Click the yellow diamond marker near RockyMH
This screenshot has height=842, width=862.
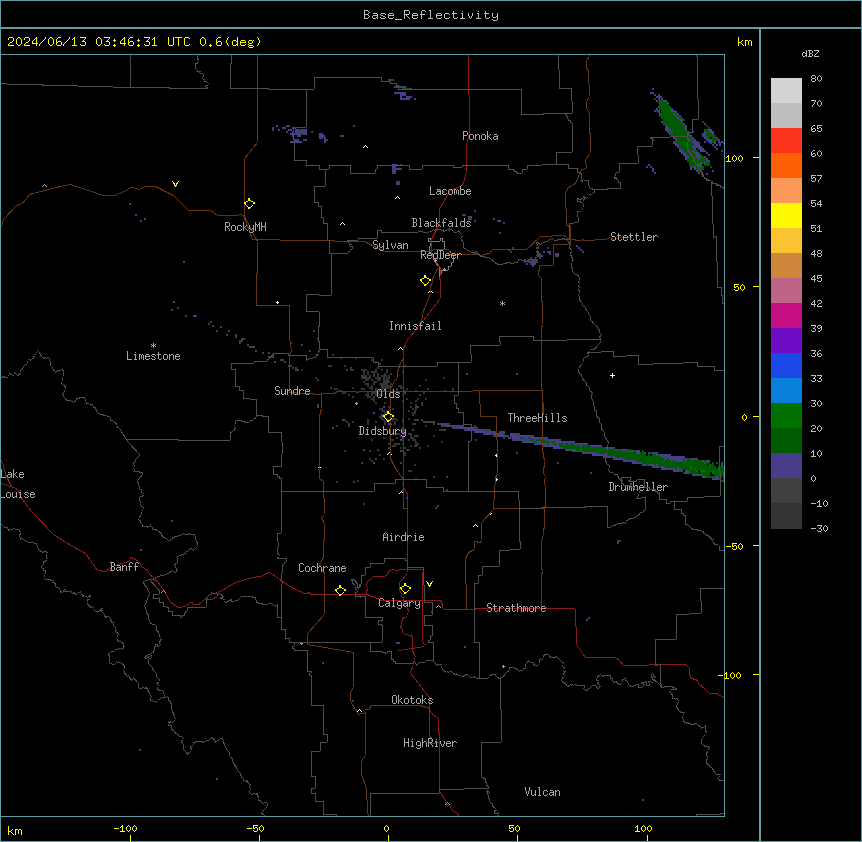pyautogui.click(x=249, y=204)
